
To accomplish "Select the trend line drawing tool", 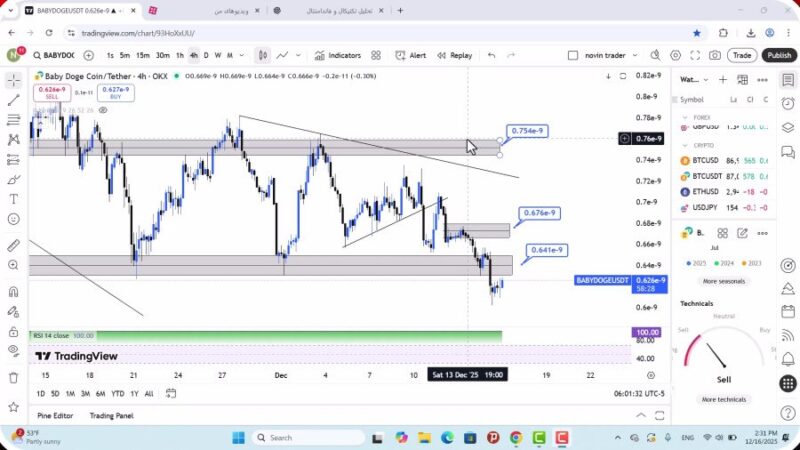I will 14,100.
